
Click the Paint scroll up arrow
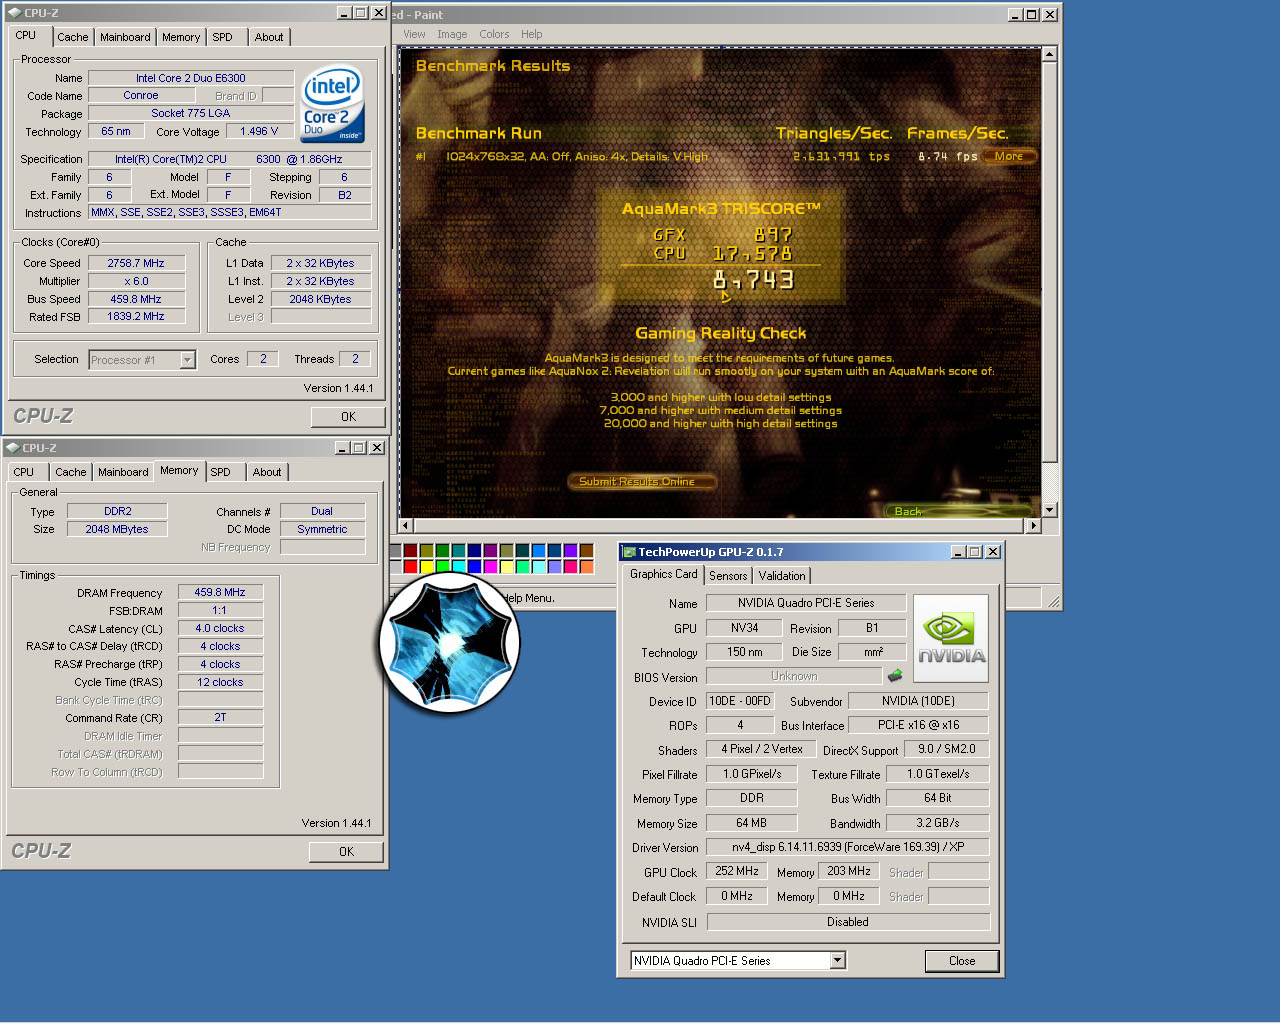point(1049,54)
